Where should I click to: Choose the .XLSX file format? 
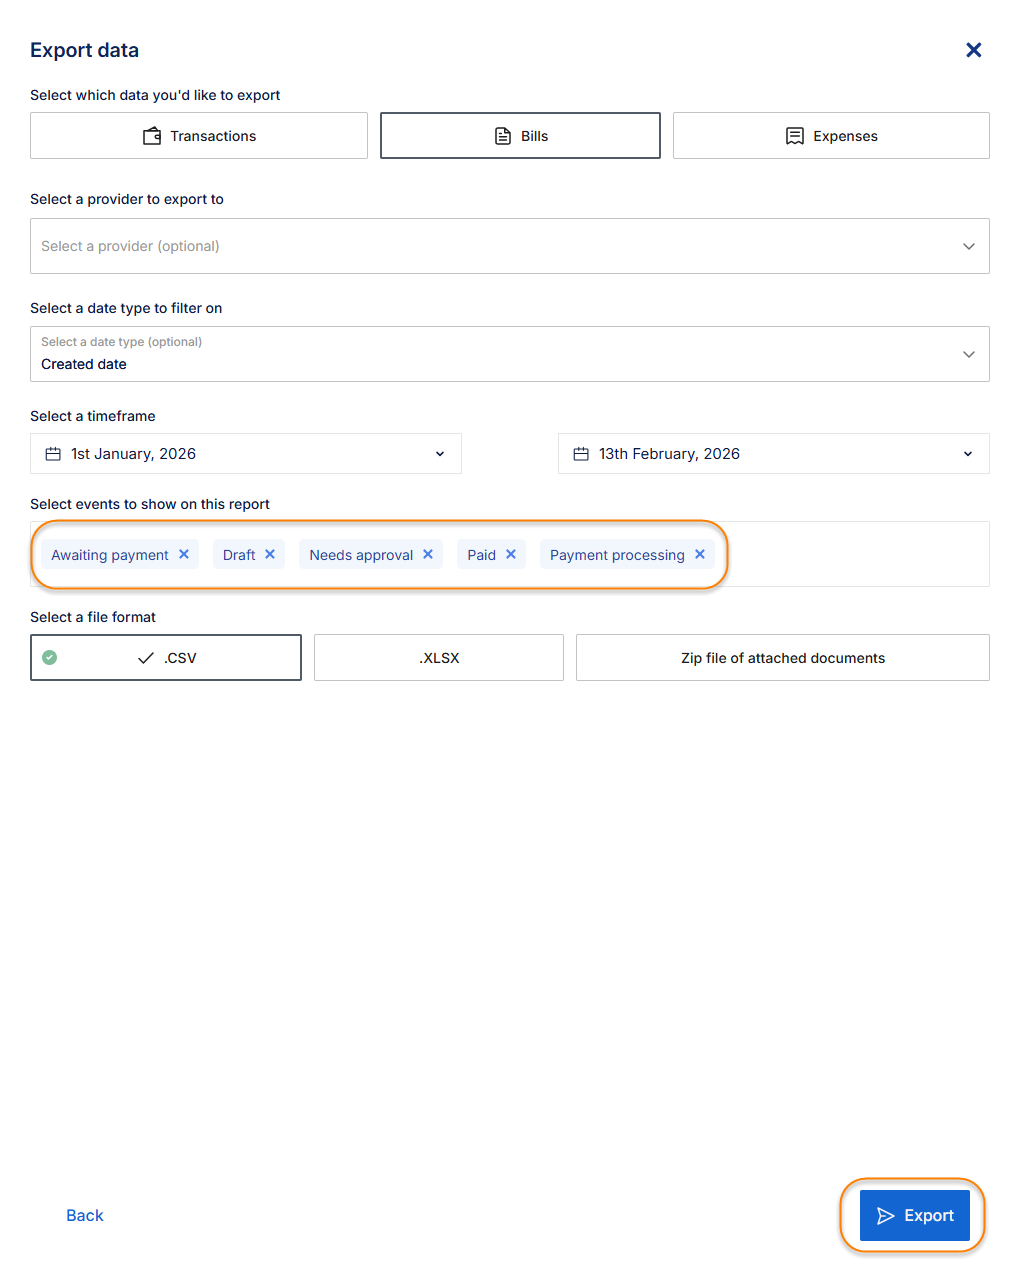pos(439,657)
